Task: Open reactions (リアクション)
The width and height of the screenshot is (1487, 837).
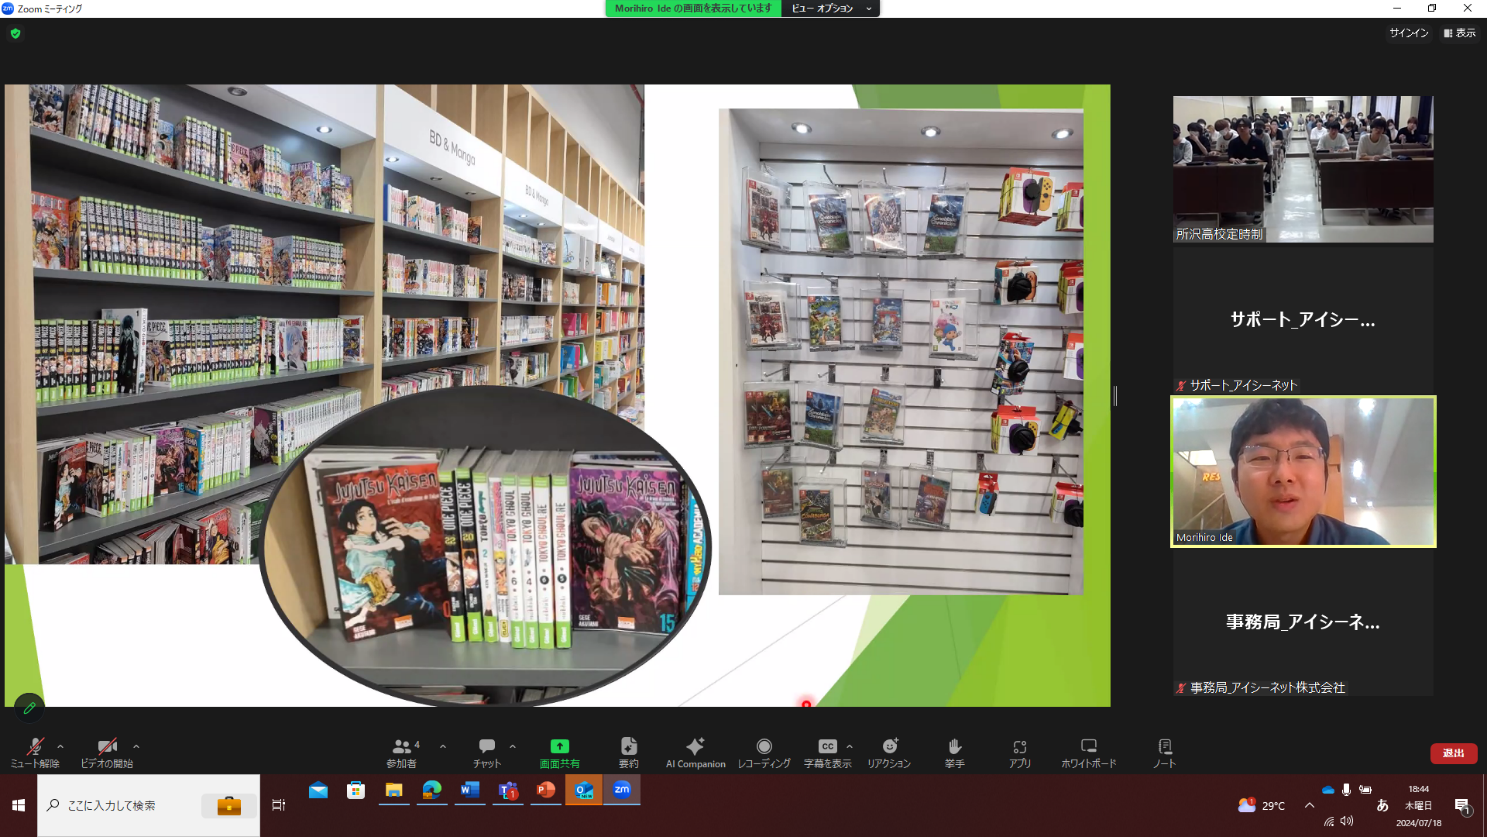Action: 889,753
